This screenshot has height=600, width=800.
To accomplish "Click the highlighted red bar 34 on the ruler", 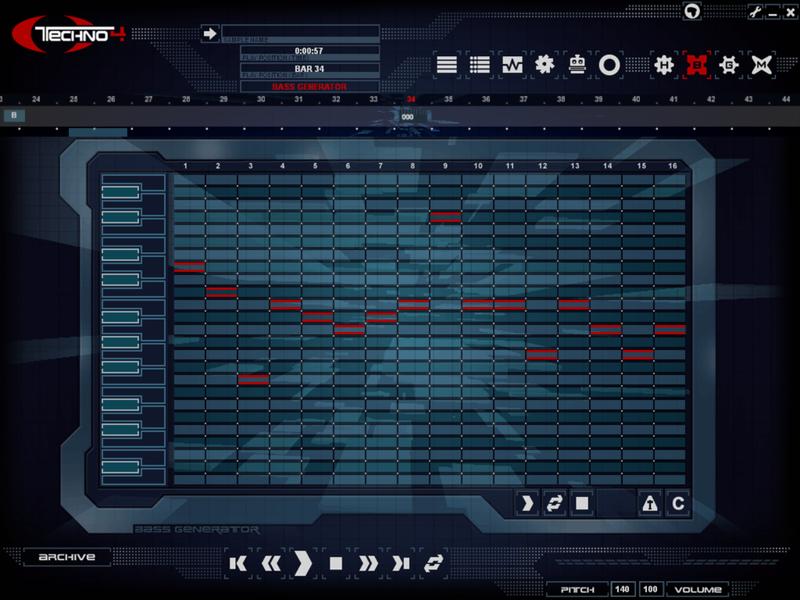I will (411, 99).
